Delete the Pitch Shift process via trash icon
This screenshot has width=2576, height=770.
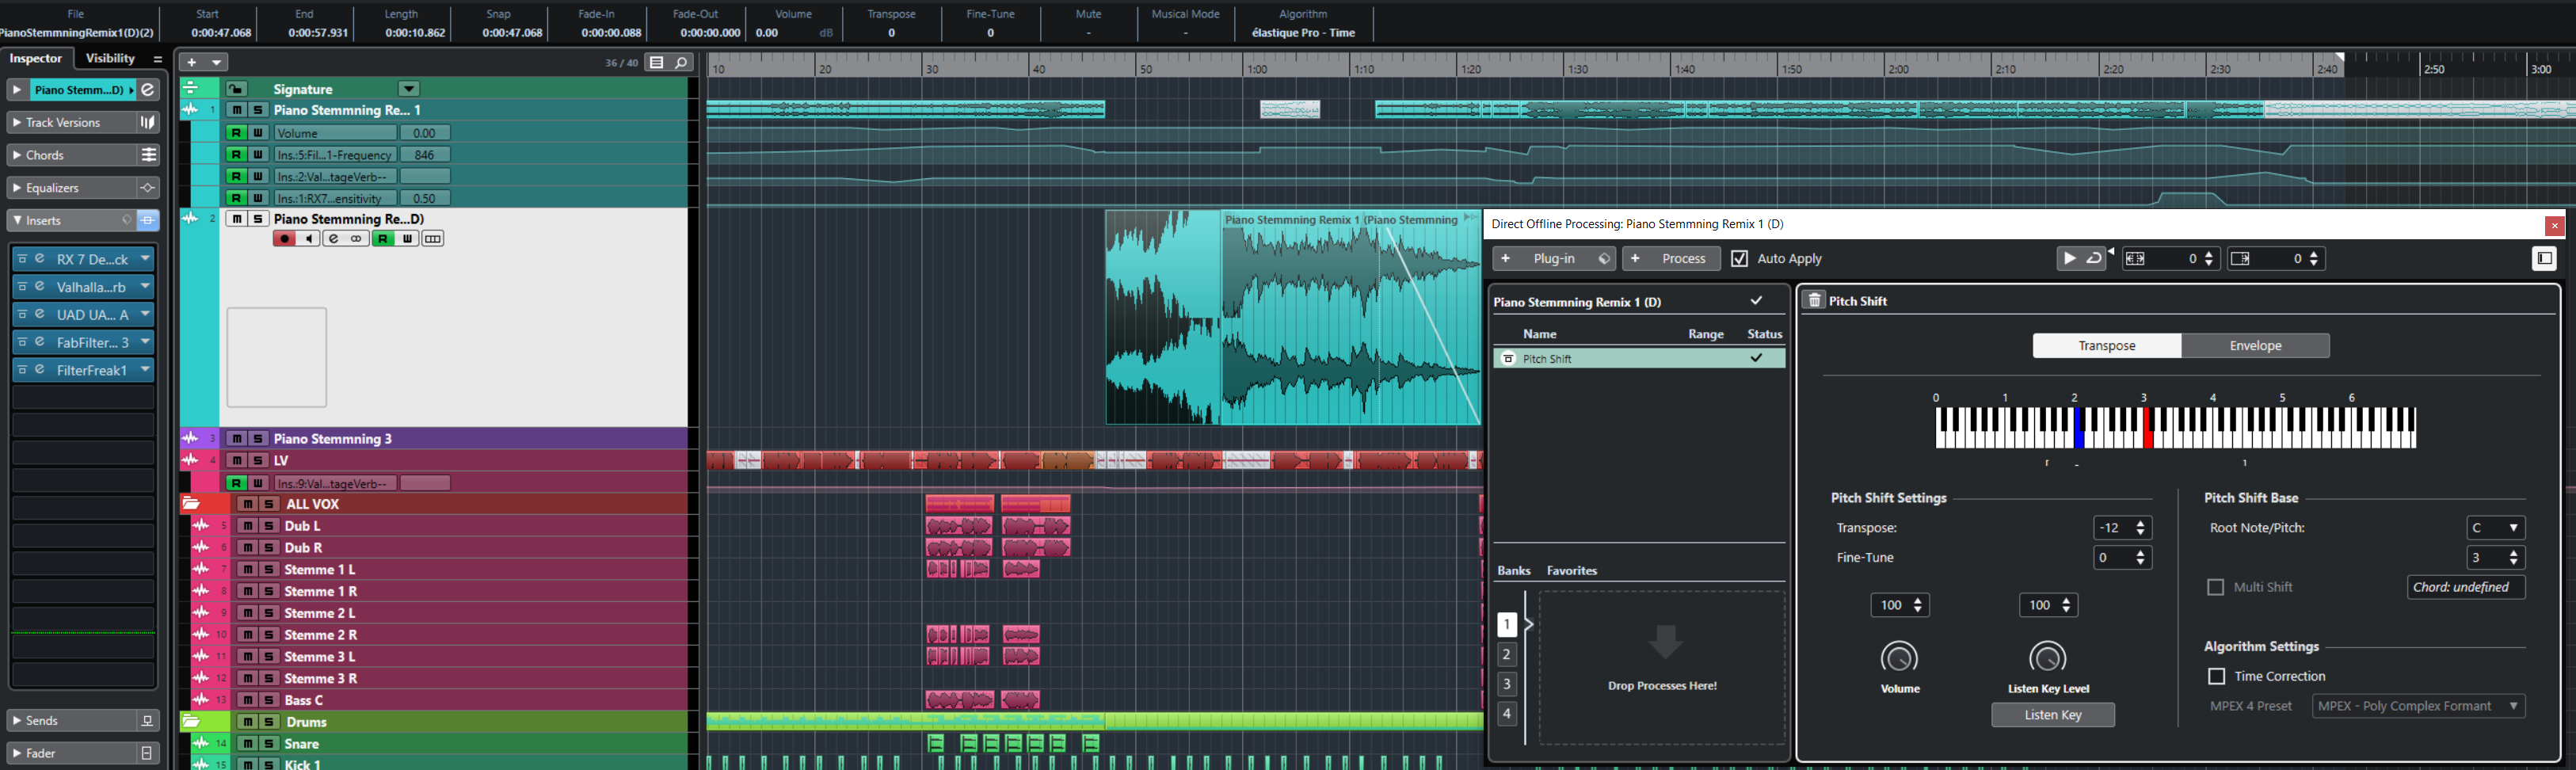coord(1814,300)
